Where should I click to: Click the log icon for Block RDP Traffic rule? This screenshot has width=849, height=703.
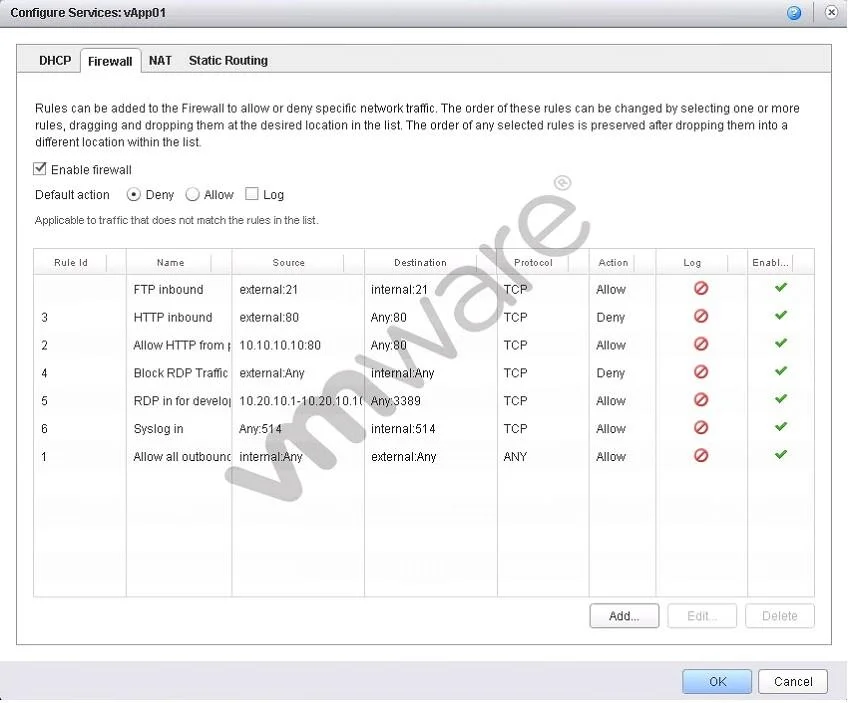click(701, 372)
